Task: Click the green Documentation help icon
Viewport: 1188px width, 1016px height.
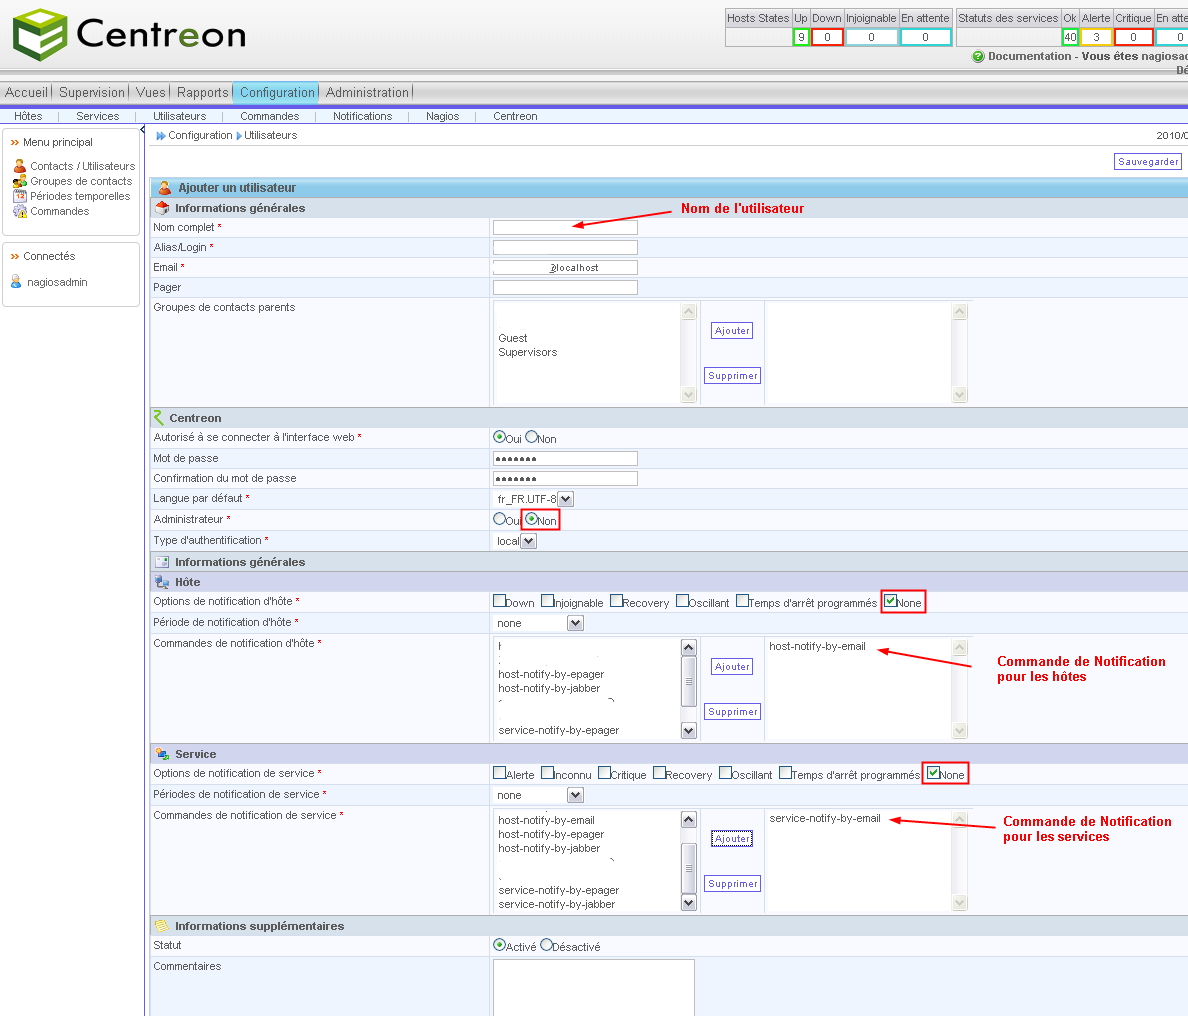Action: [978, 57]
